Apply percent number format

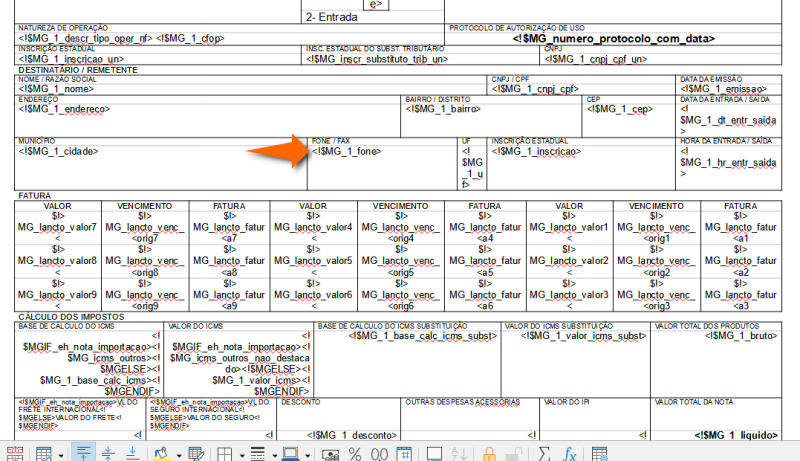coord(355,454)
